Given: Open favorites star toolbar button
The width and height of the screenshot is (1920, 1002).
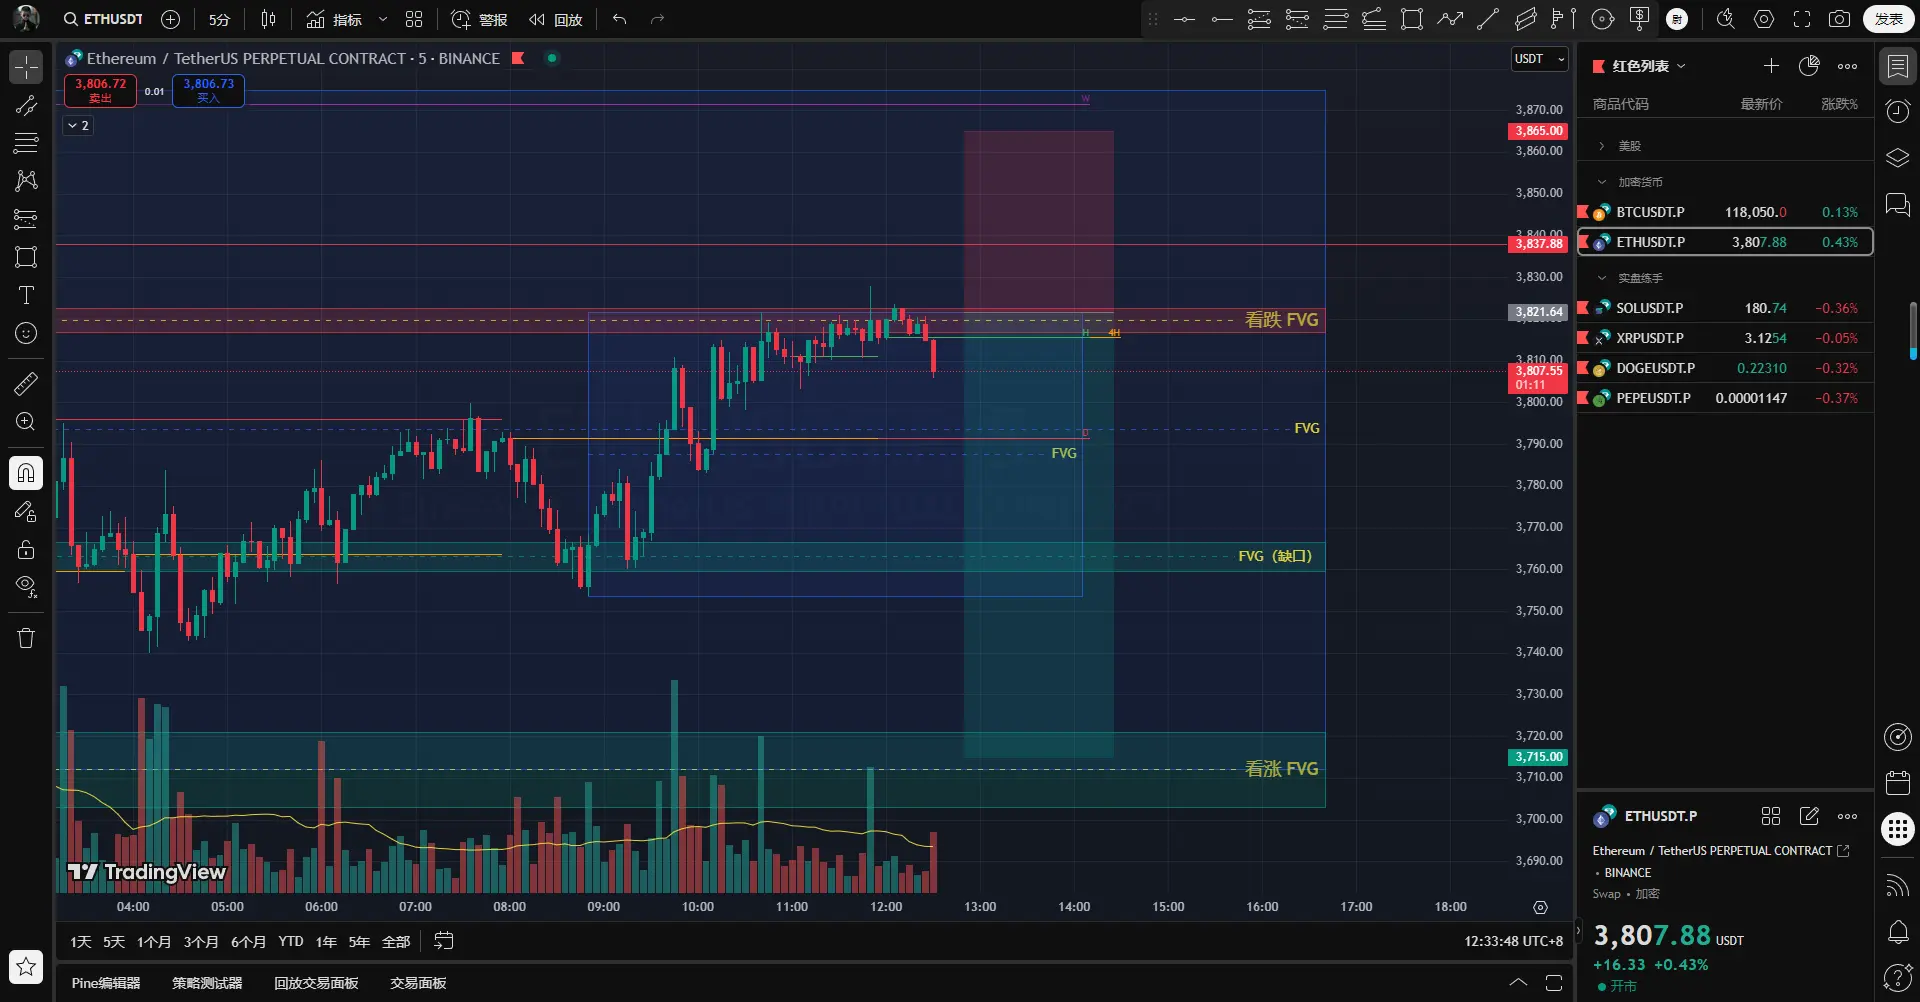Looking at the screenshot, I should coord(26,966).
